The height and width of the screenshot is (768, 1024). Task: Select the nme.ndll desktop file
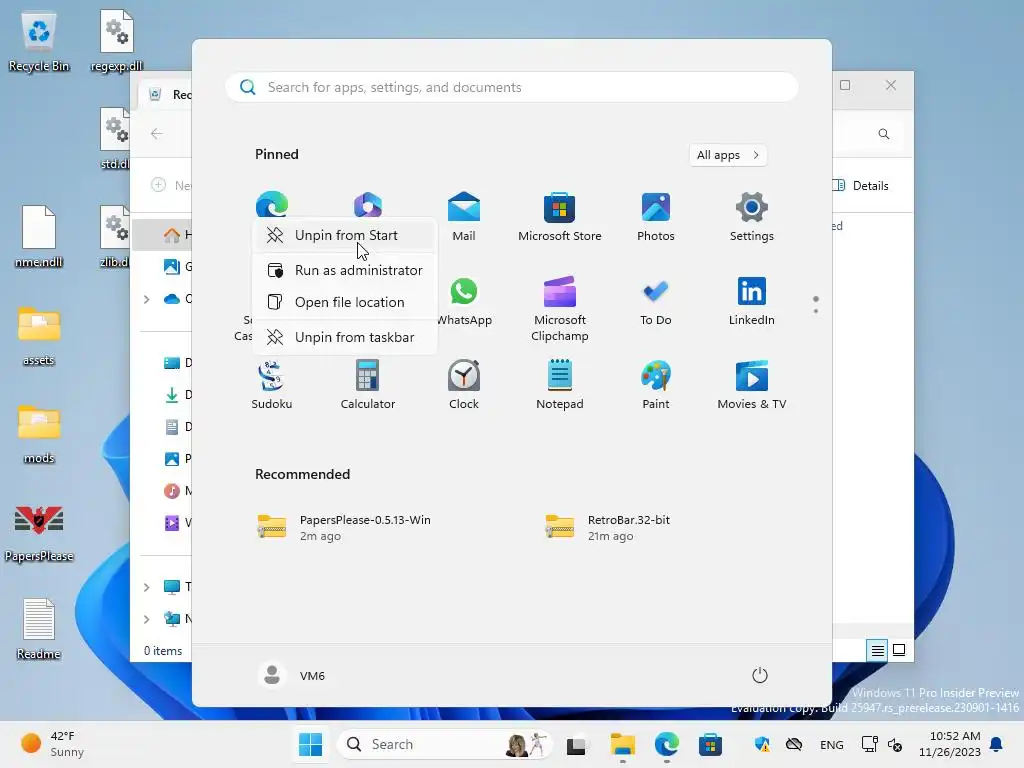pyautogui.click(x=39, y=236)
